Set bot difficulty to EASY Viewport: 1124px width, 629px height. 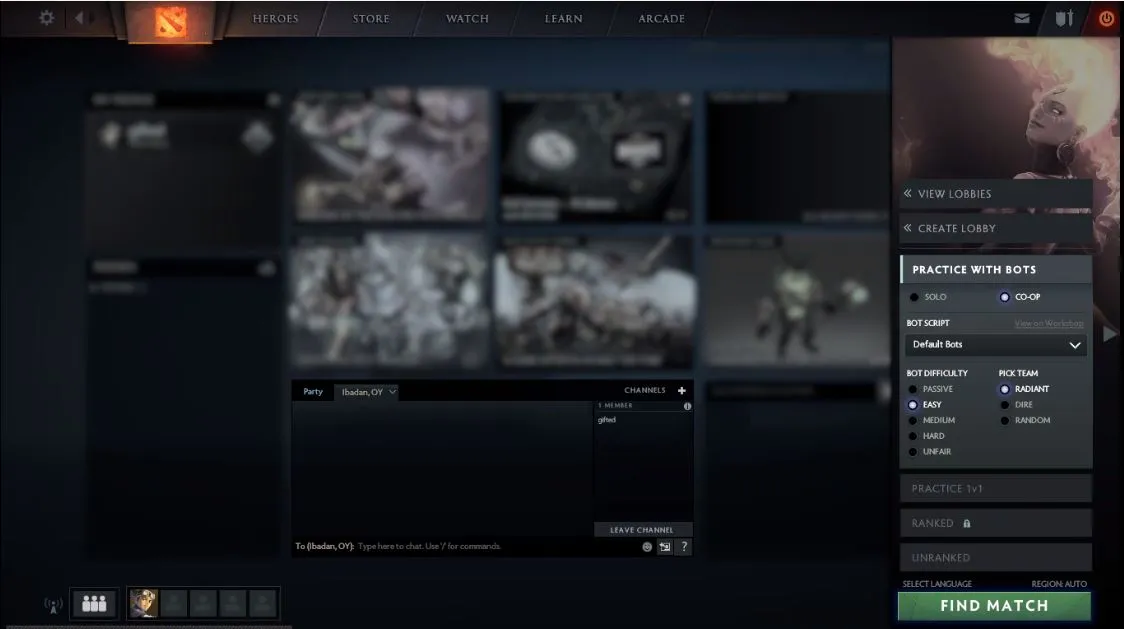click(925, 405)
